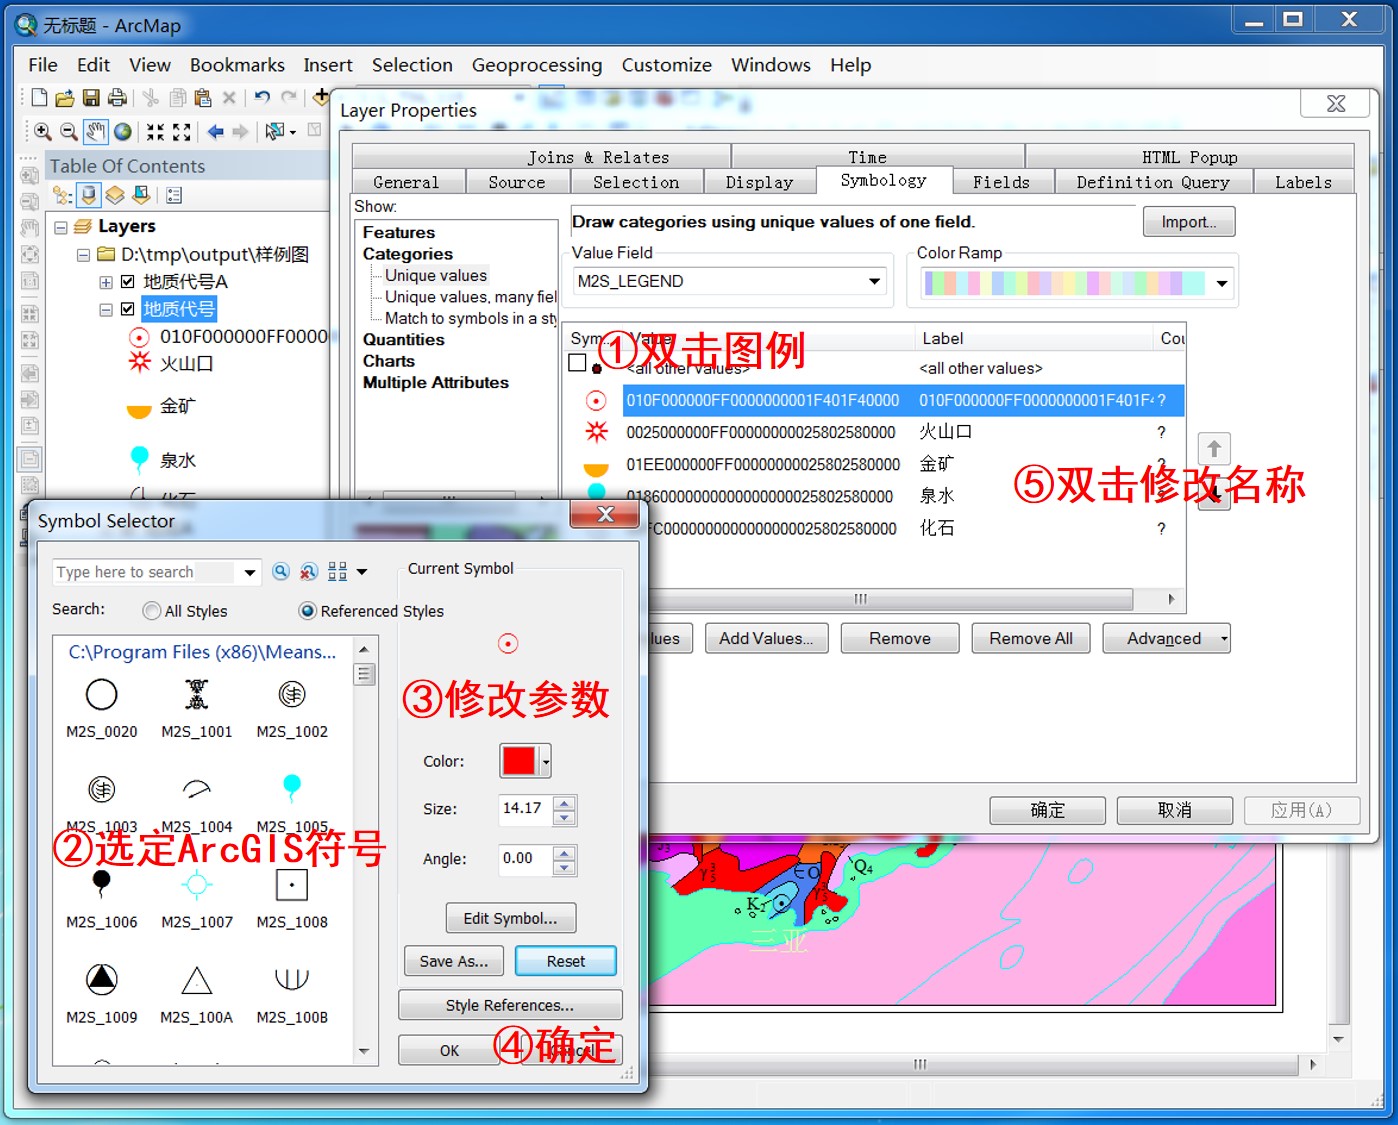
Task: Click the Style References... button
Action: point(510,1005)
